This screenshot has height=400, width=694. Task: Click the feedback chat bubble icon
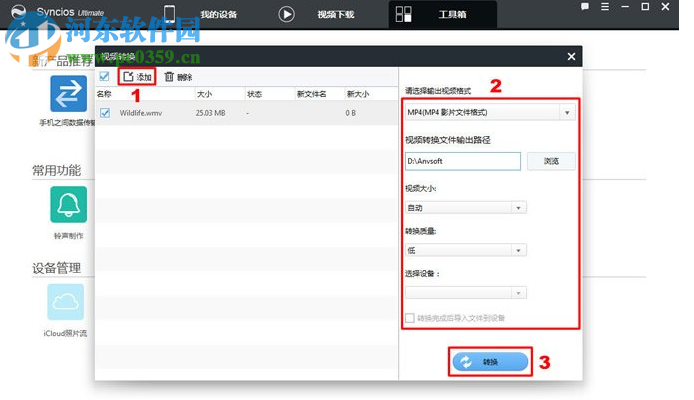click(x=585, y=7)
